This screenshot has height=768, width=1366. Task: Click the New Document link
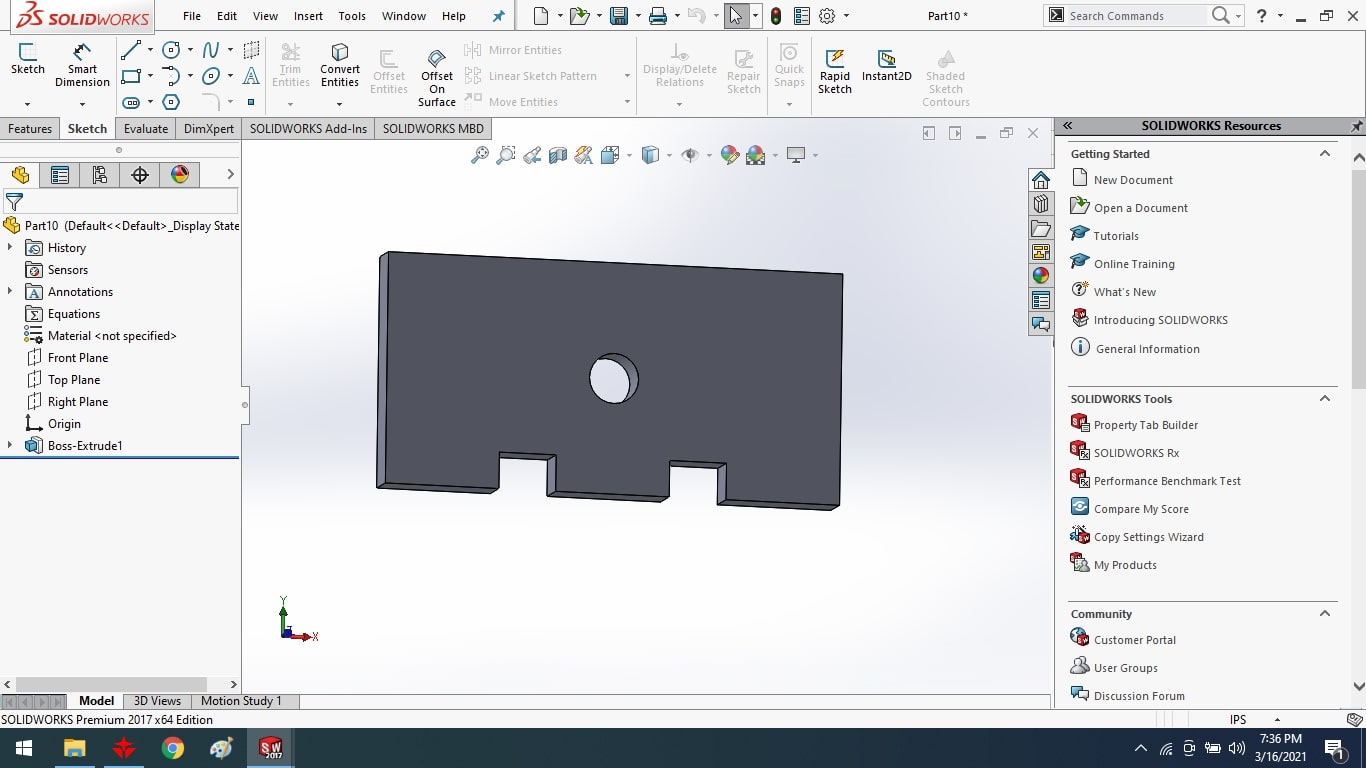1133,180
